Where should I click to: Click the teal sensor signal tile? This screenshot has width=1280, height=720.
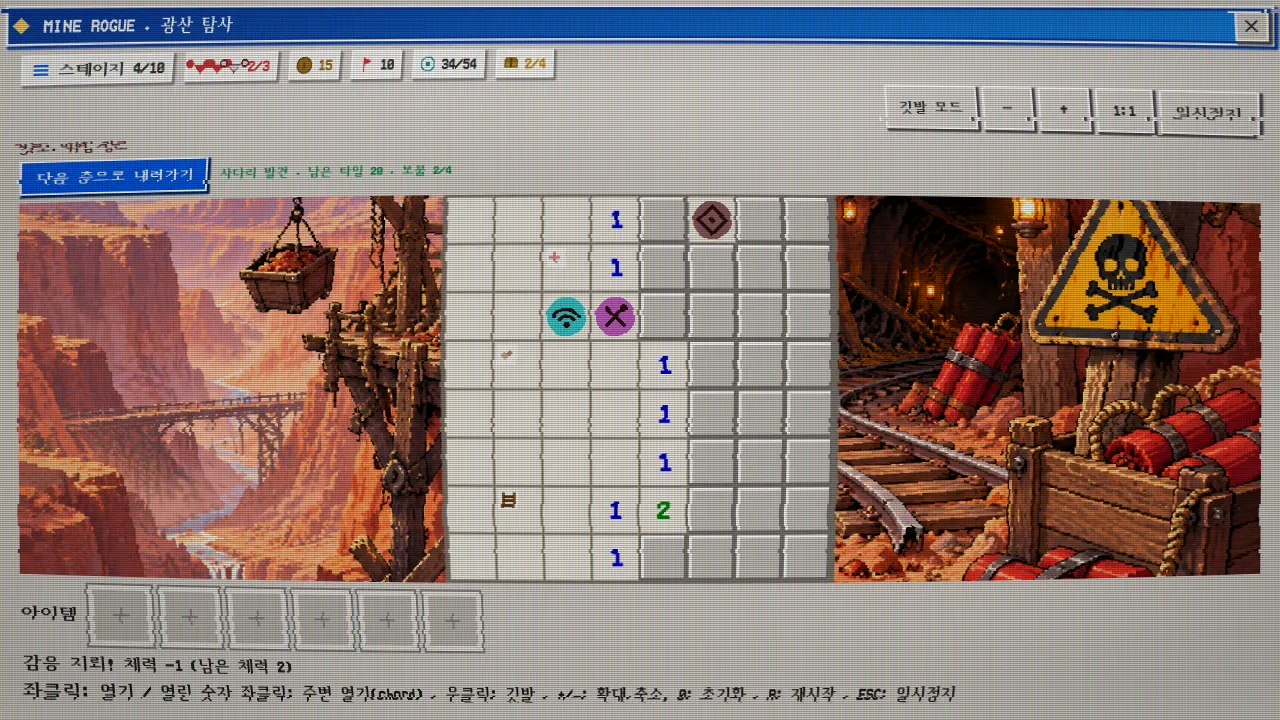[567, 317]
